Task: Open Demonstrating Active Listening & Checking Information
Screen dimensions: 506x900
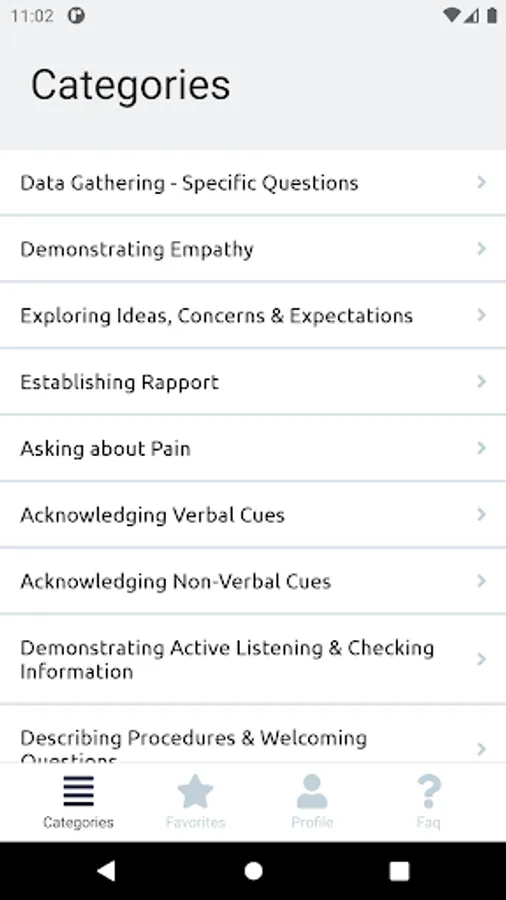Action: (253, 659)
